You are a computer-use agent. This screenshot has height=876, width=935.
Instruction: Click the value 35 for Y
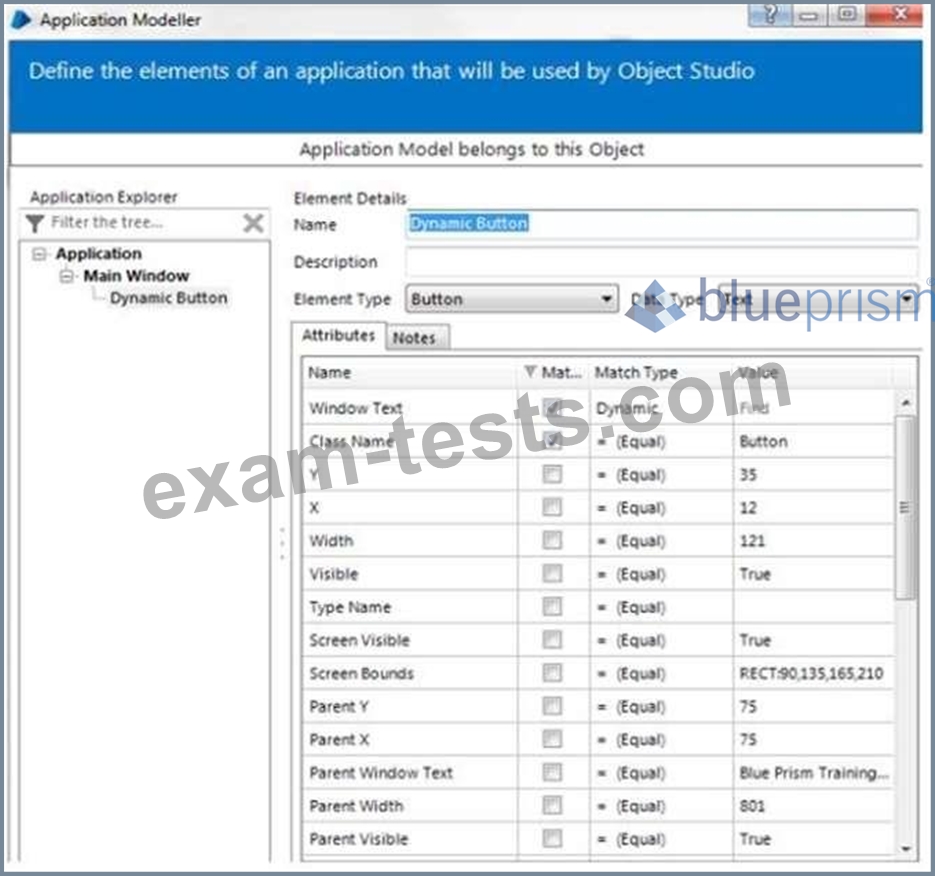[x=748, y=475]
